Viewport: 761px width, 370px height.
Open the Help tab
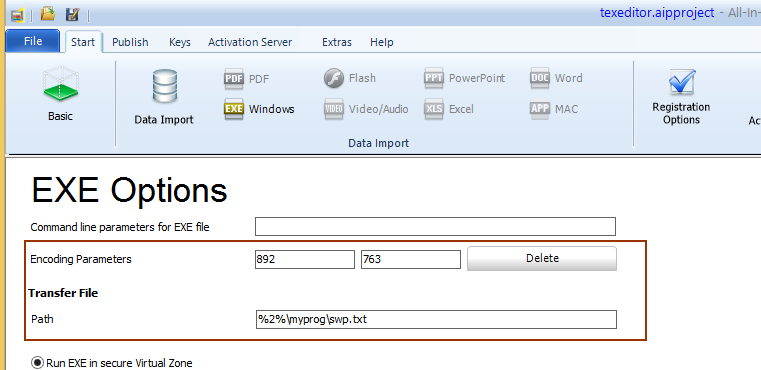(381, 42)
